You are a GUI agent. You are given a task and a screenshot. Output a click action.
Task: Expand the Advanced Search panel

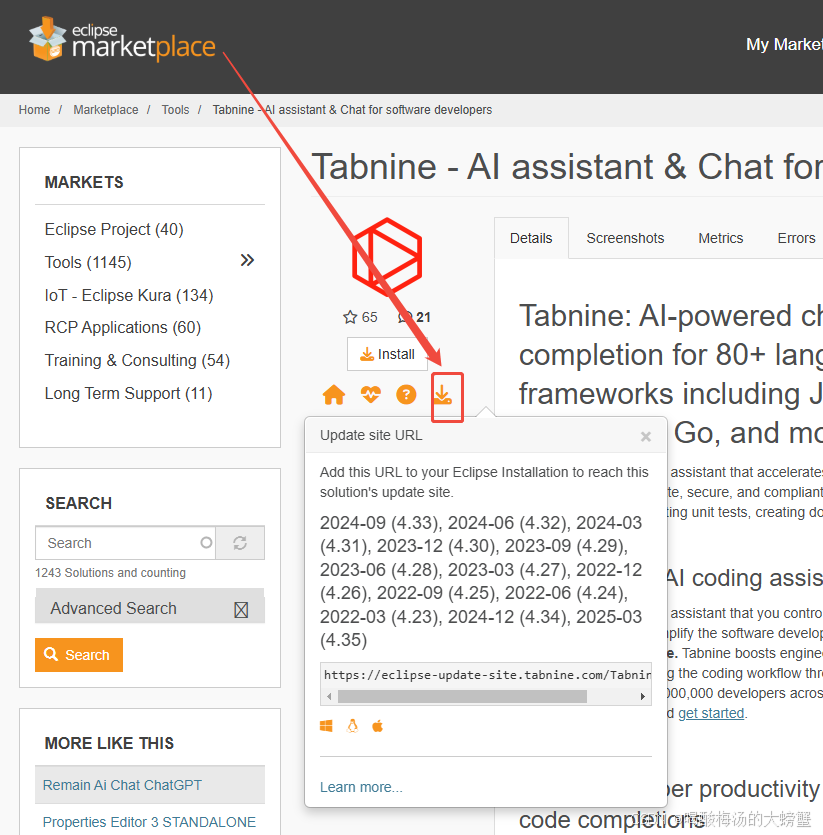point(150,608)
